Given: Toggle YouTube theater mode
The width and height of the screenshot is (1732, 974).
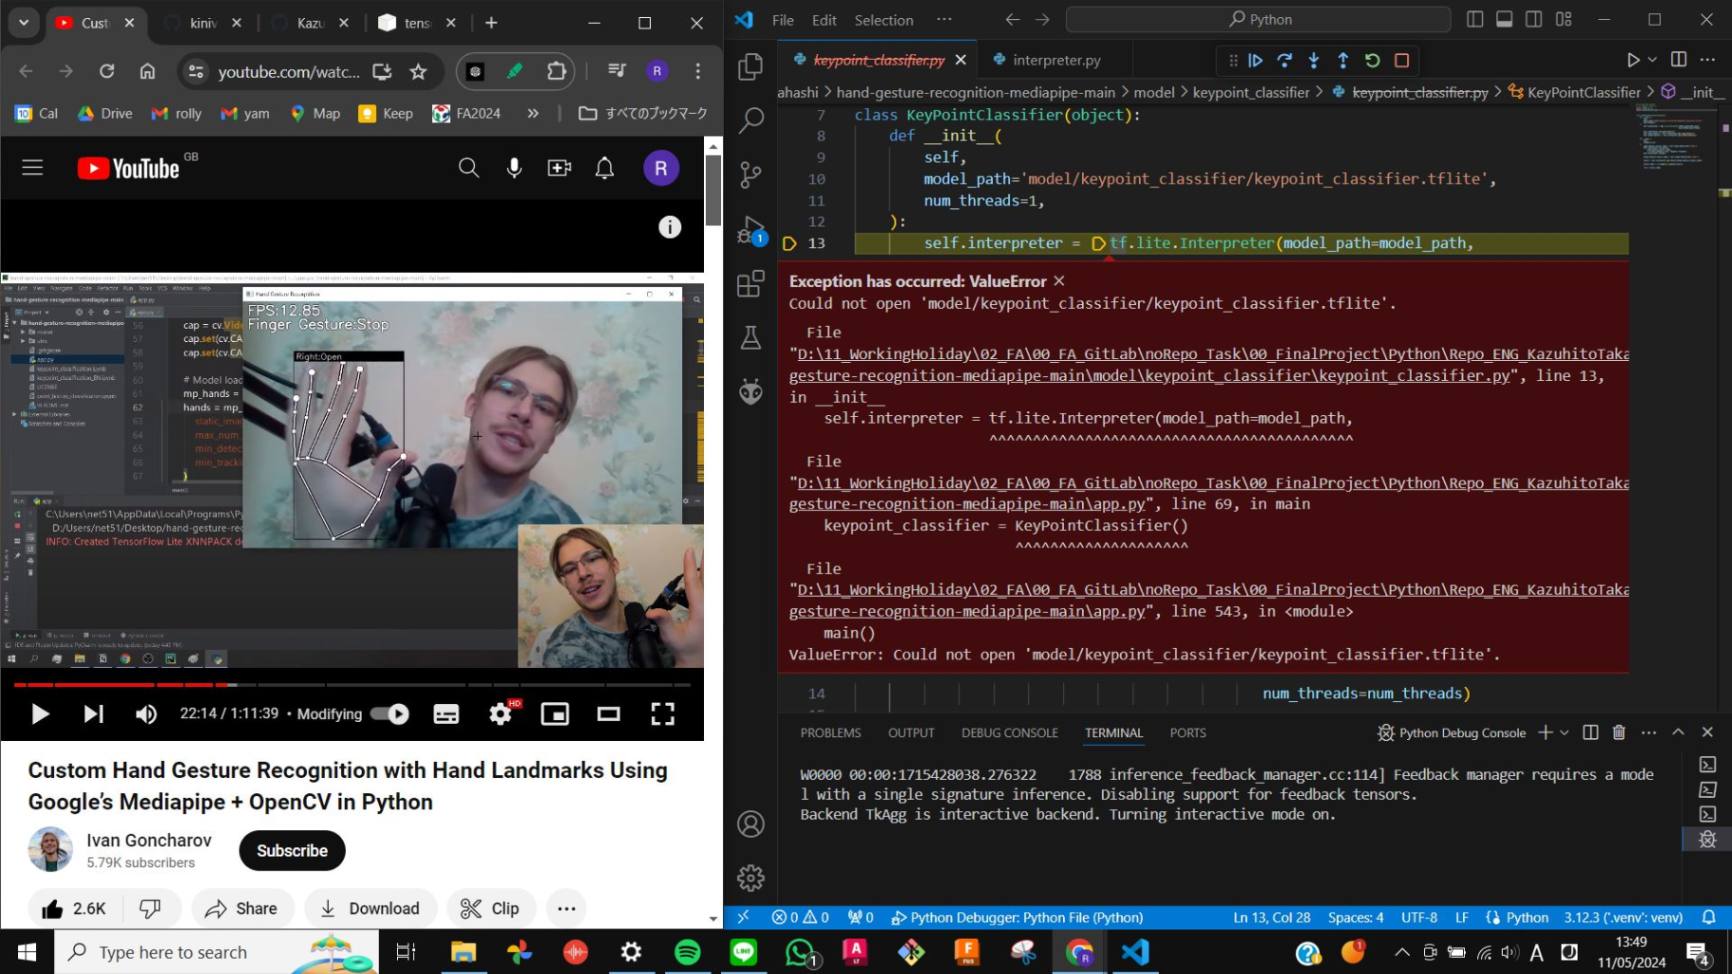Looking at the screenshot, I should tap(609, 714).
